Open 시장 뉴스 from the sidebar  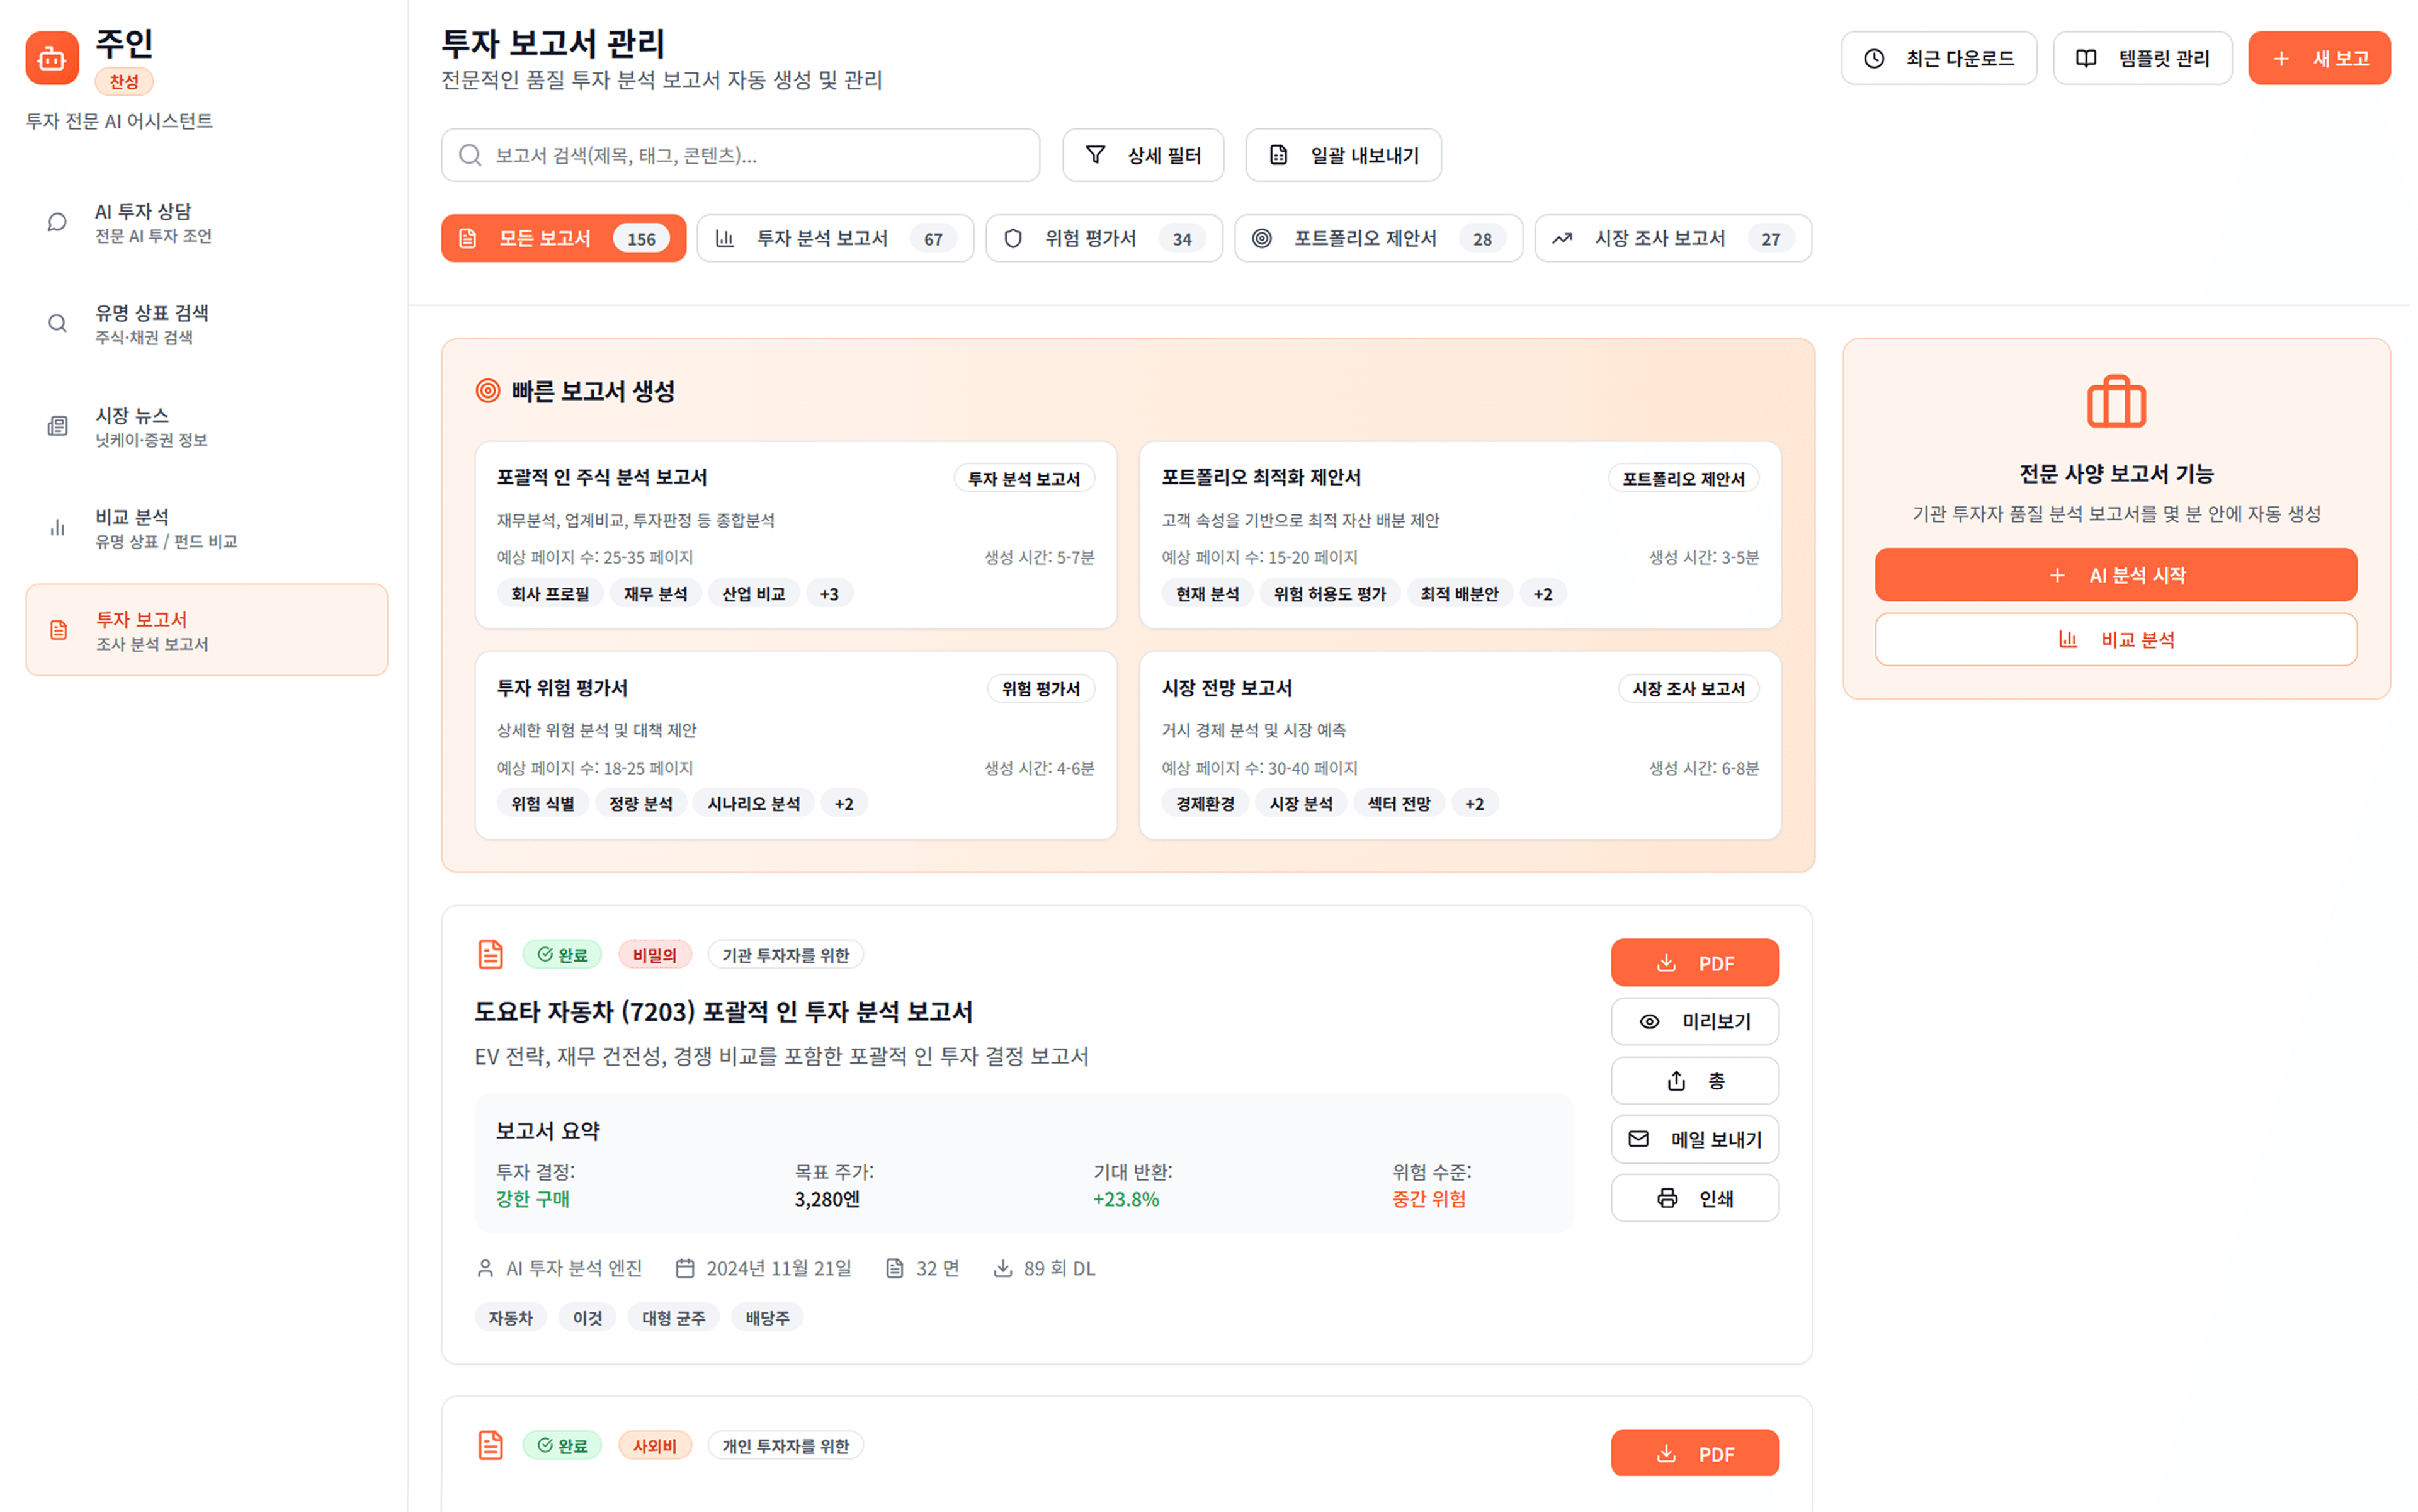(150, 426)
